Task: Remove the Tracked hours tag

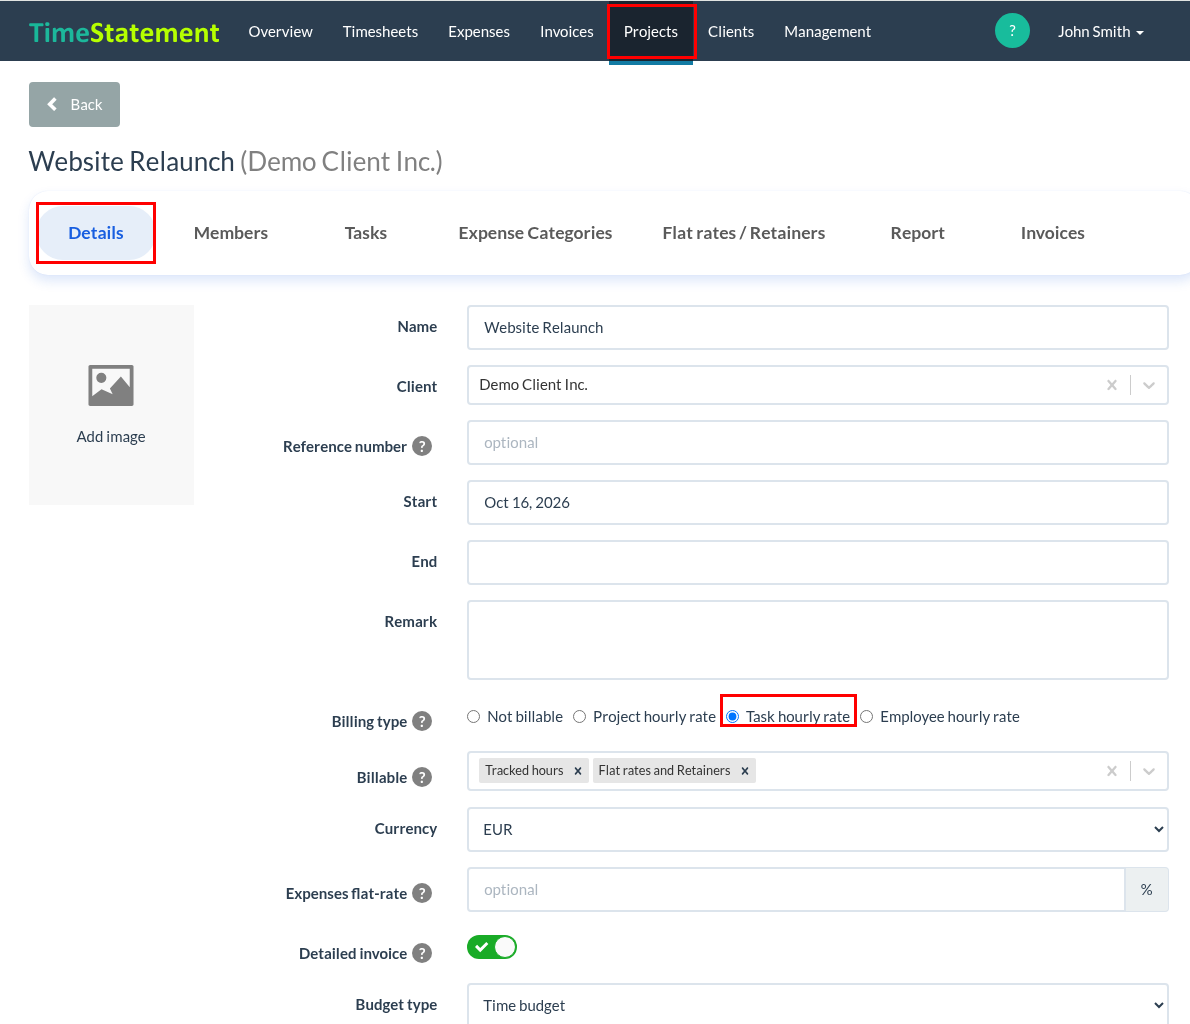Action: pyautogui.click(x=578, y=770)
